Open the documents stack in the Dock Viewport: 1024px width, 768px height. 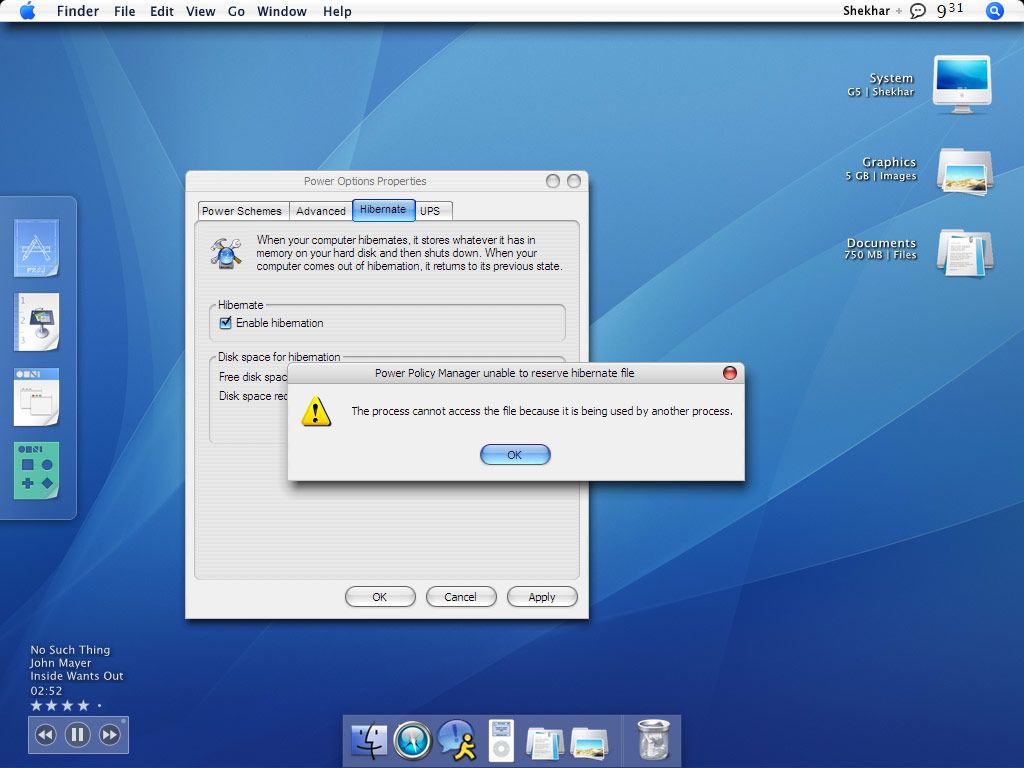pos(545,740)
